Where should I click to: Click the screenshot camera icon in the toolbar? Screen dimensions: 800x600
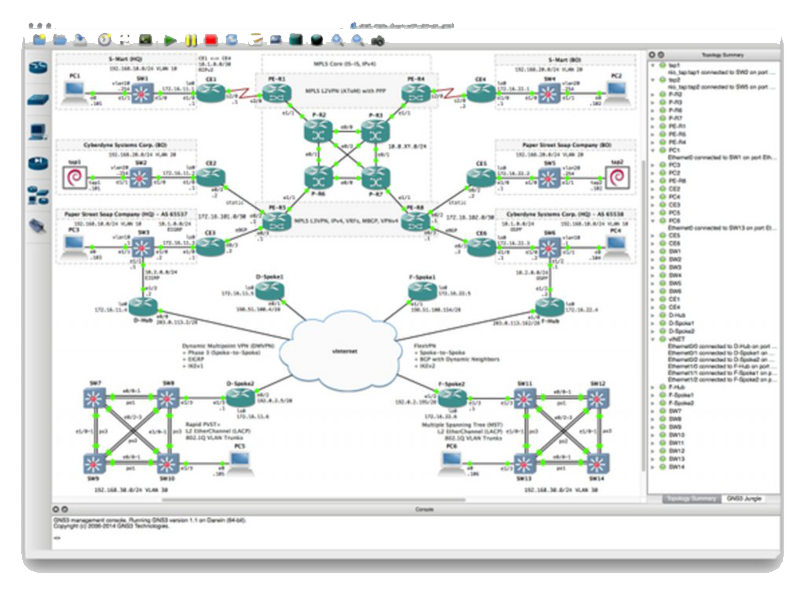(x=378, y=40)
